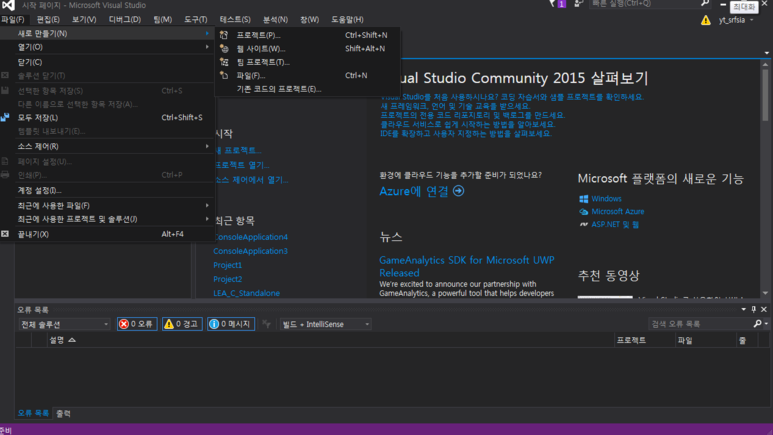Image resolution: width=773 pixels, height=435 pixels.
Task: Open the error list window options arrow
Action: (743, 309)
